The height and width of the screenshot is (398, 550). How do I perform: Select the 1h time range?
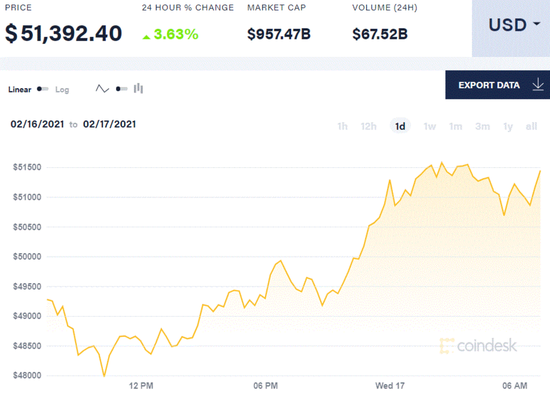pos(342,126)
